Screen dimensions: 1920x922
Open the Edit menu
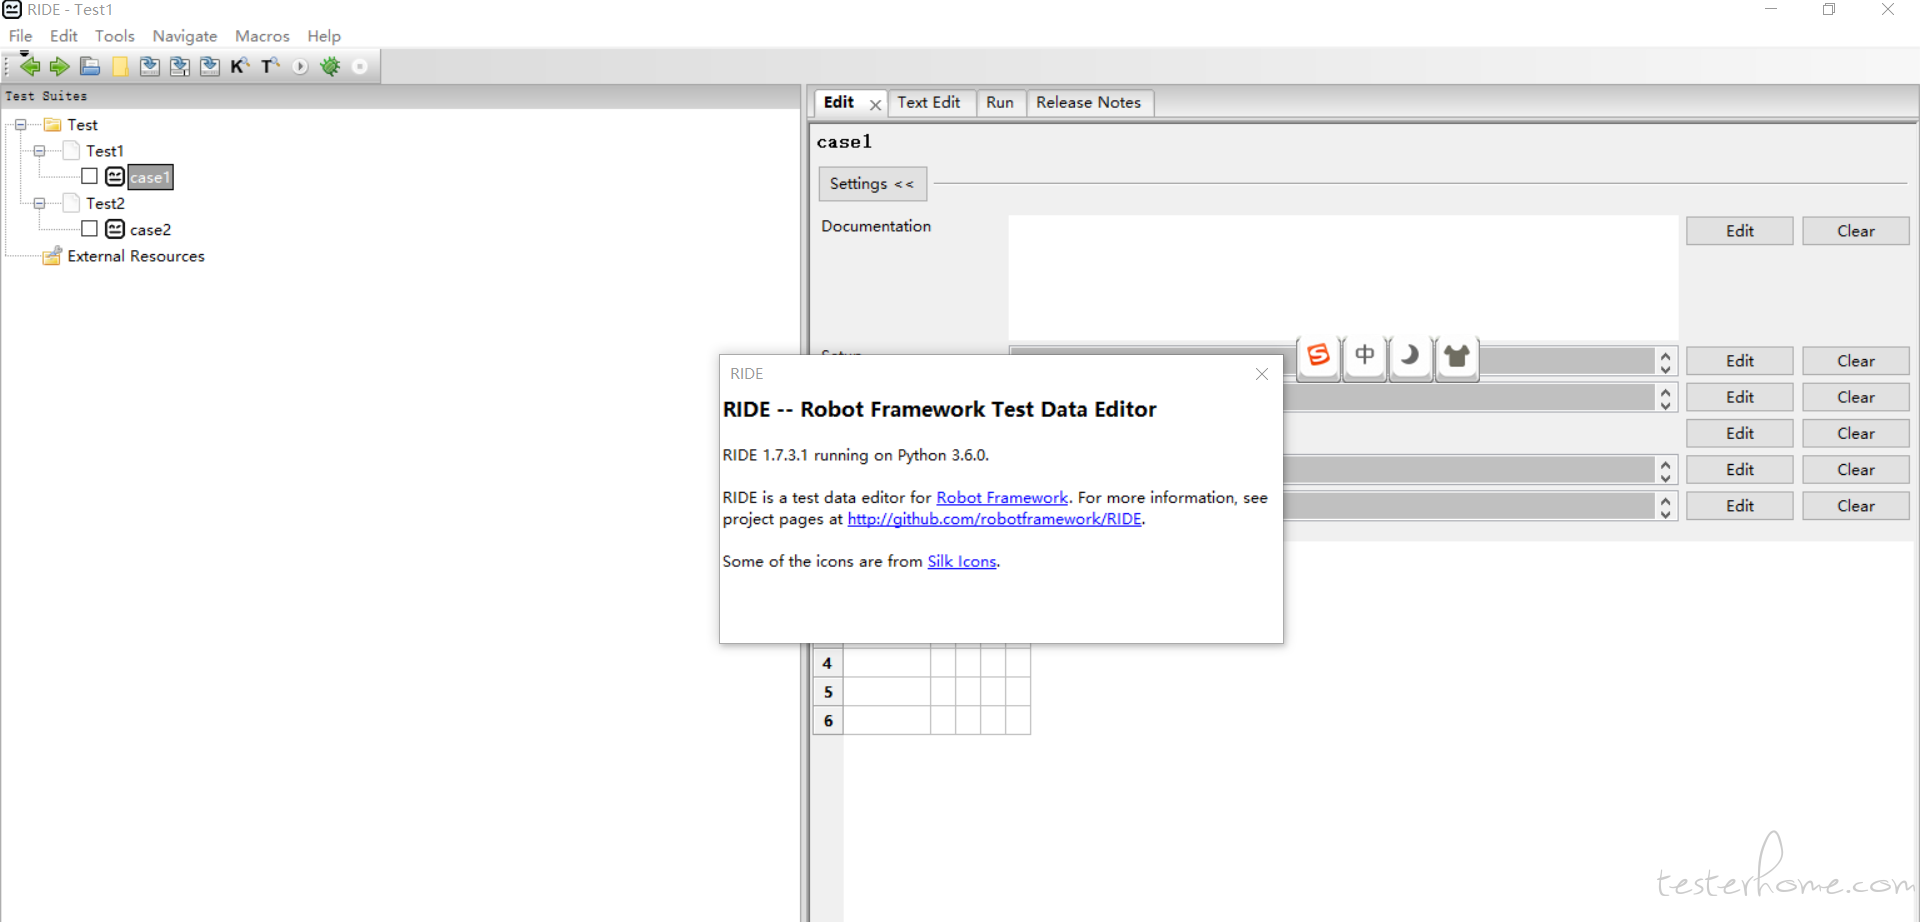[x=64, y=36]
